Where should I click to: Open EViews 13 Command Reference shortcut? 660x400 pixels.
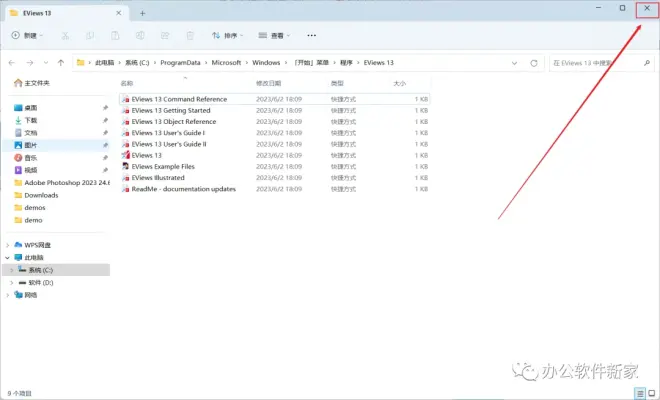179,99
